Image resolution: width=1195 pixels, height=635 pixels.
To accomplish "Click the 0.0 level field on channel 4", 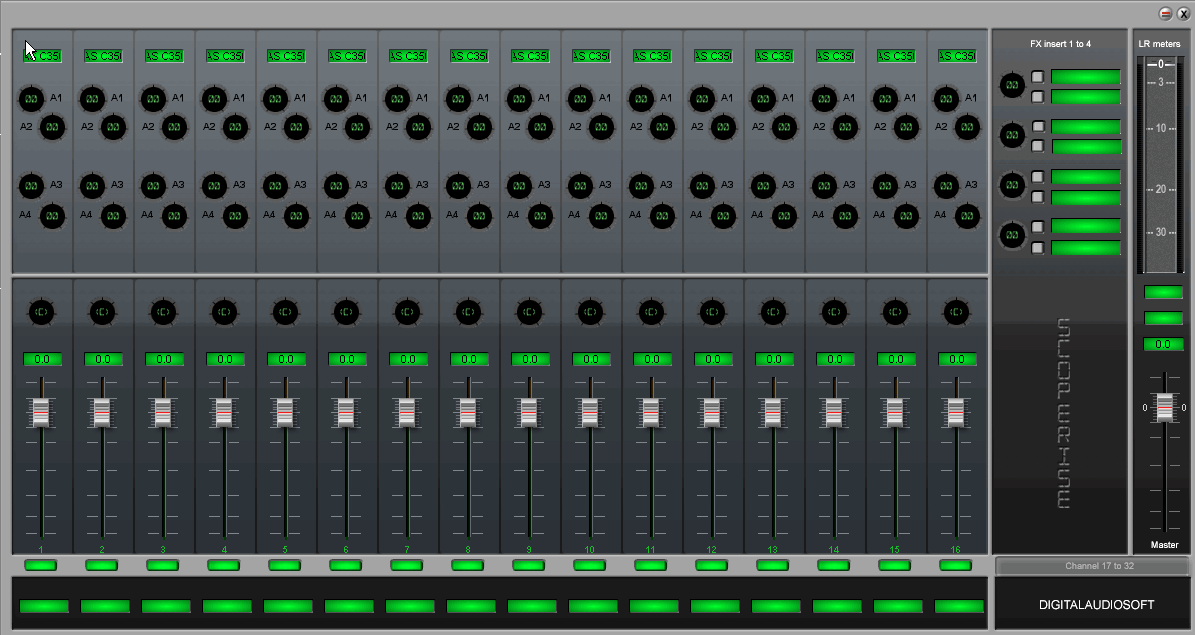I will click(x=225, y=359).
